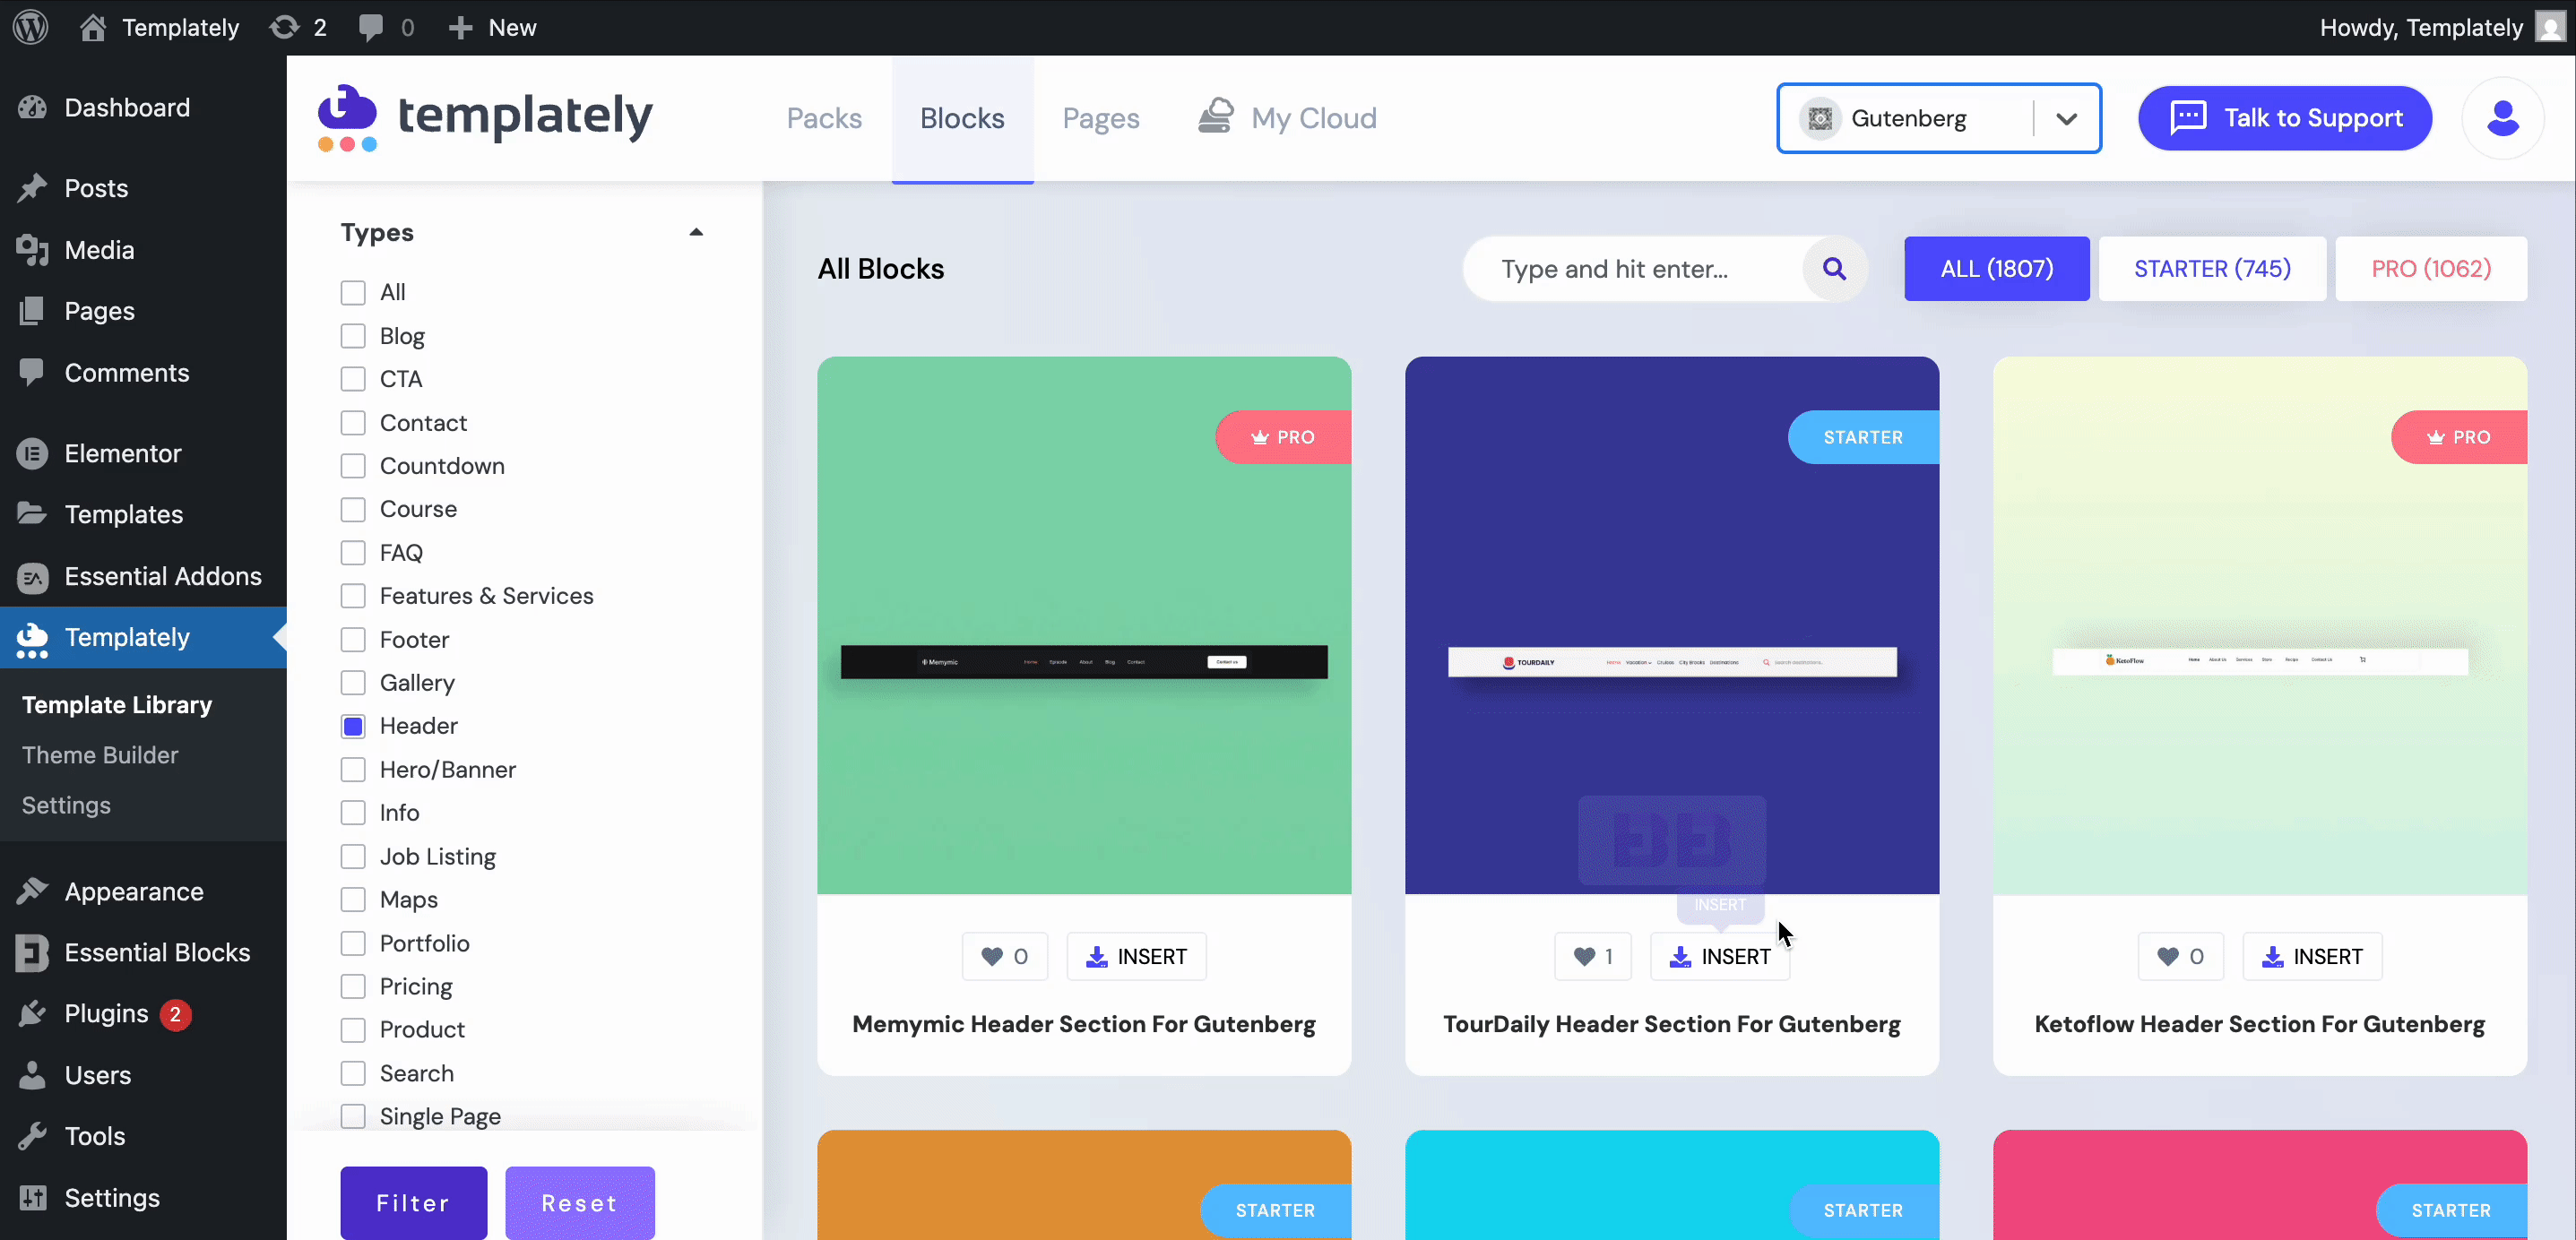
Task: Click the plus New icon in admin bar
Action: [460, 27]
